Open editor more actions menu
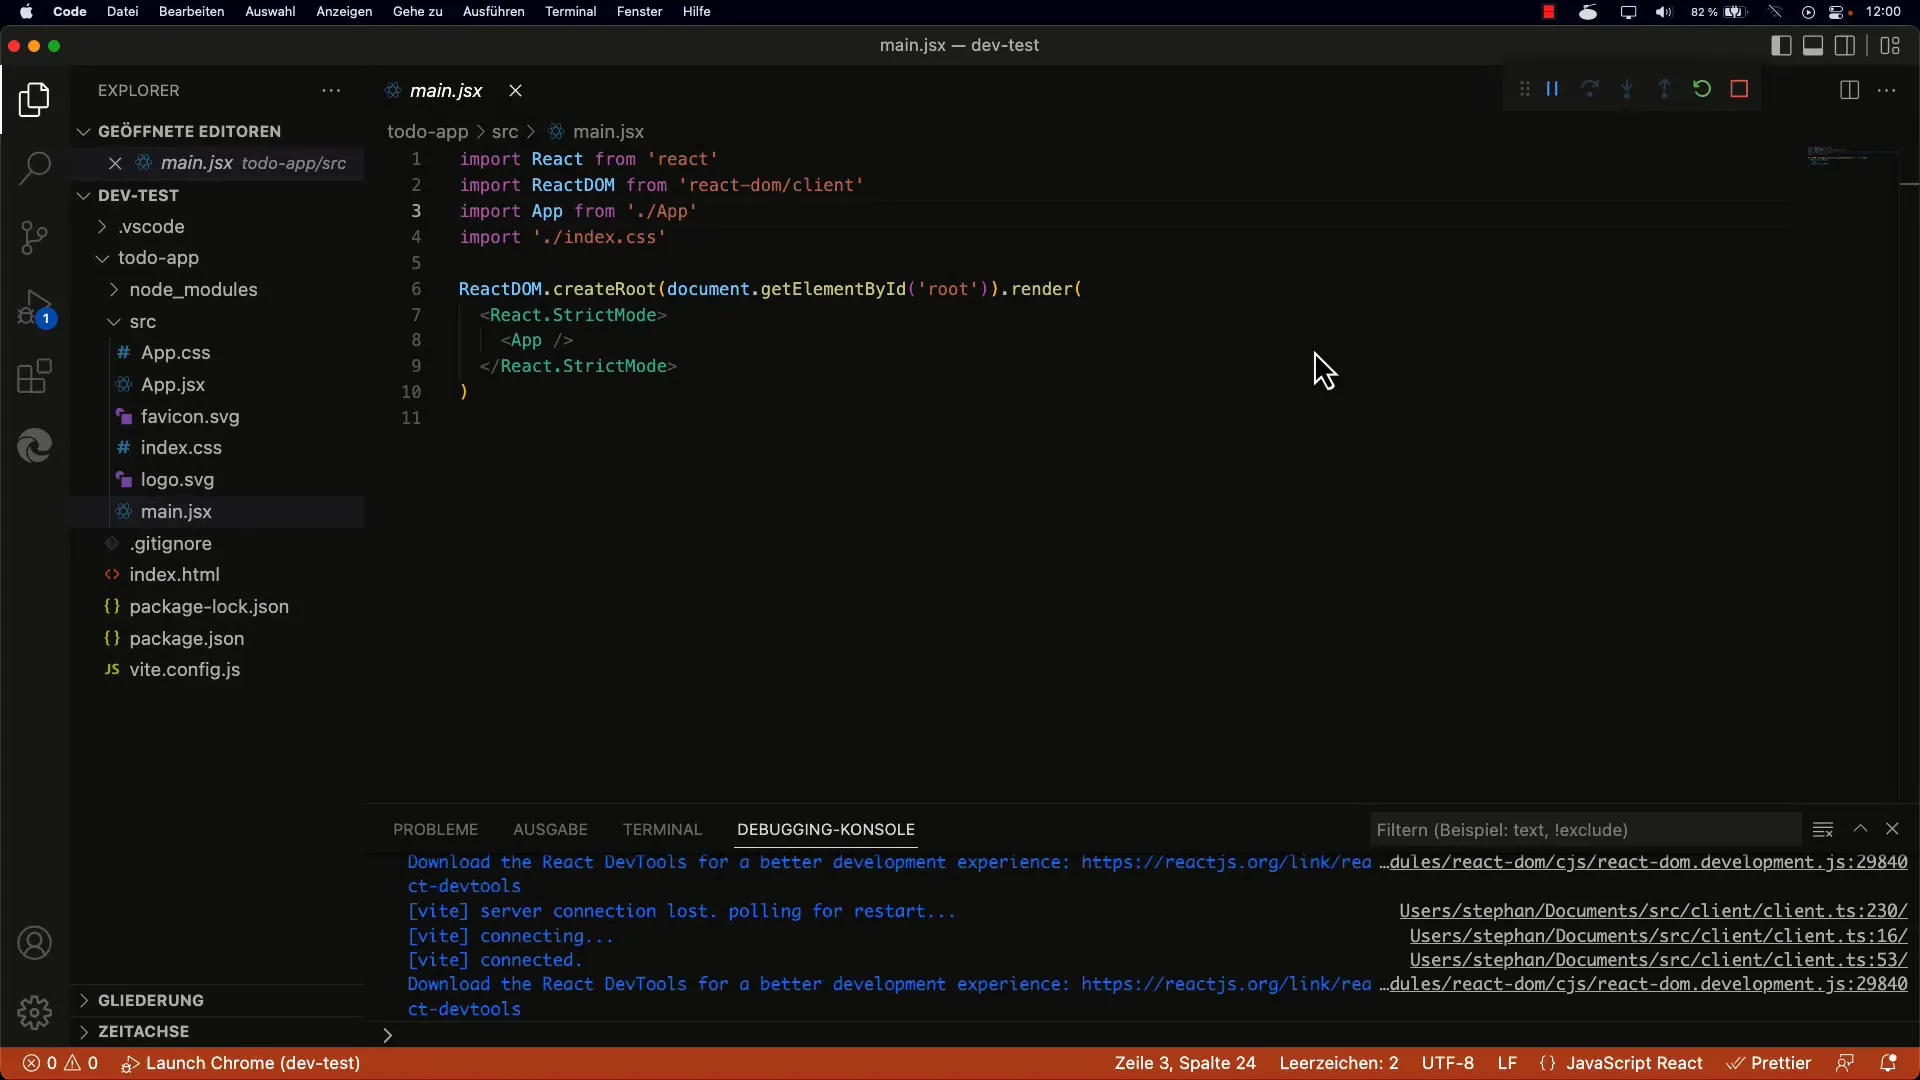 pos(1887,90)
